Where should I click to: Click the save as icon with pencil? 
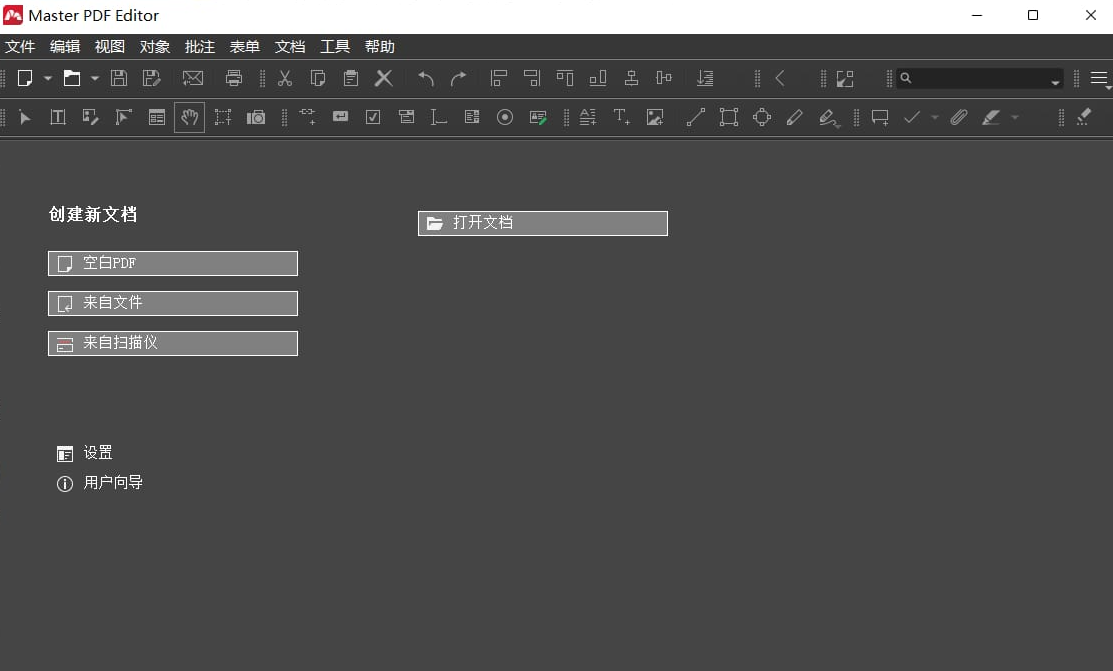pyautogui.click(x=151, y=78)
